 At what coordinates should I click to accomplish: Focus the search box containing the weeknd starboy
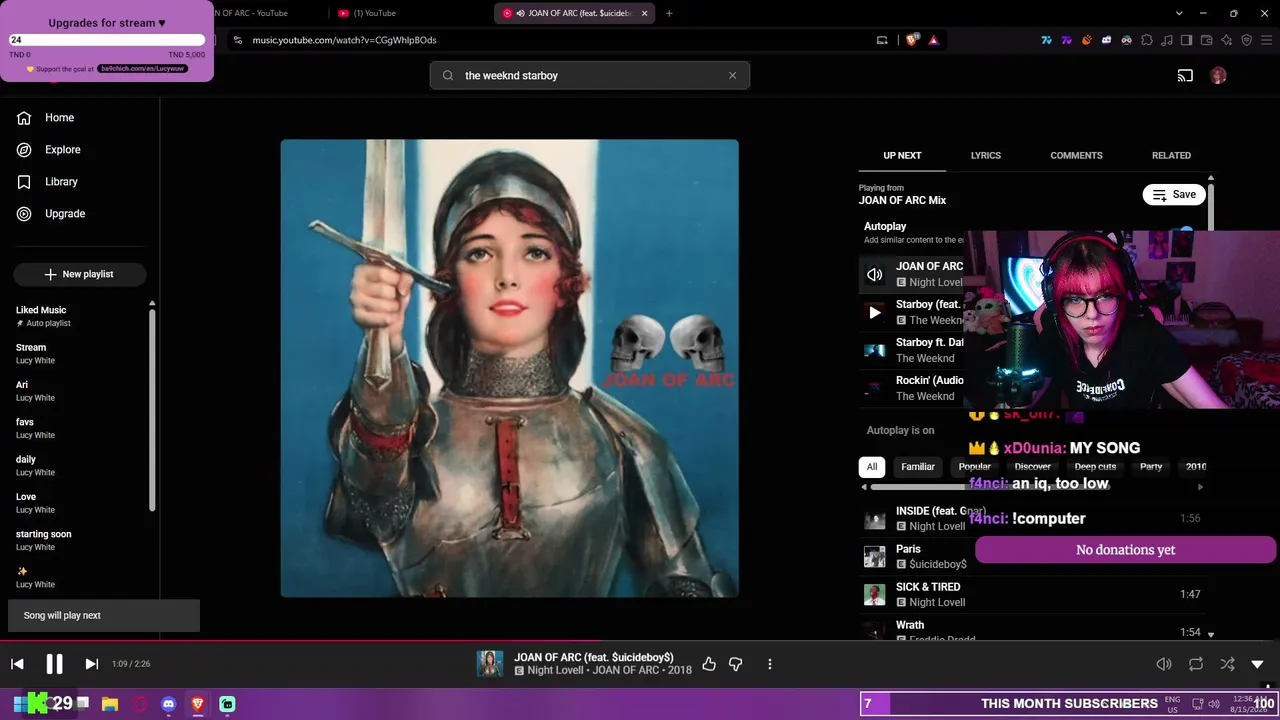click(x=590, y=76)
